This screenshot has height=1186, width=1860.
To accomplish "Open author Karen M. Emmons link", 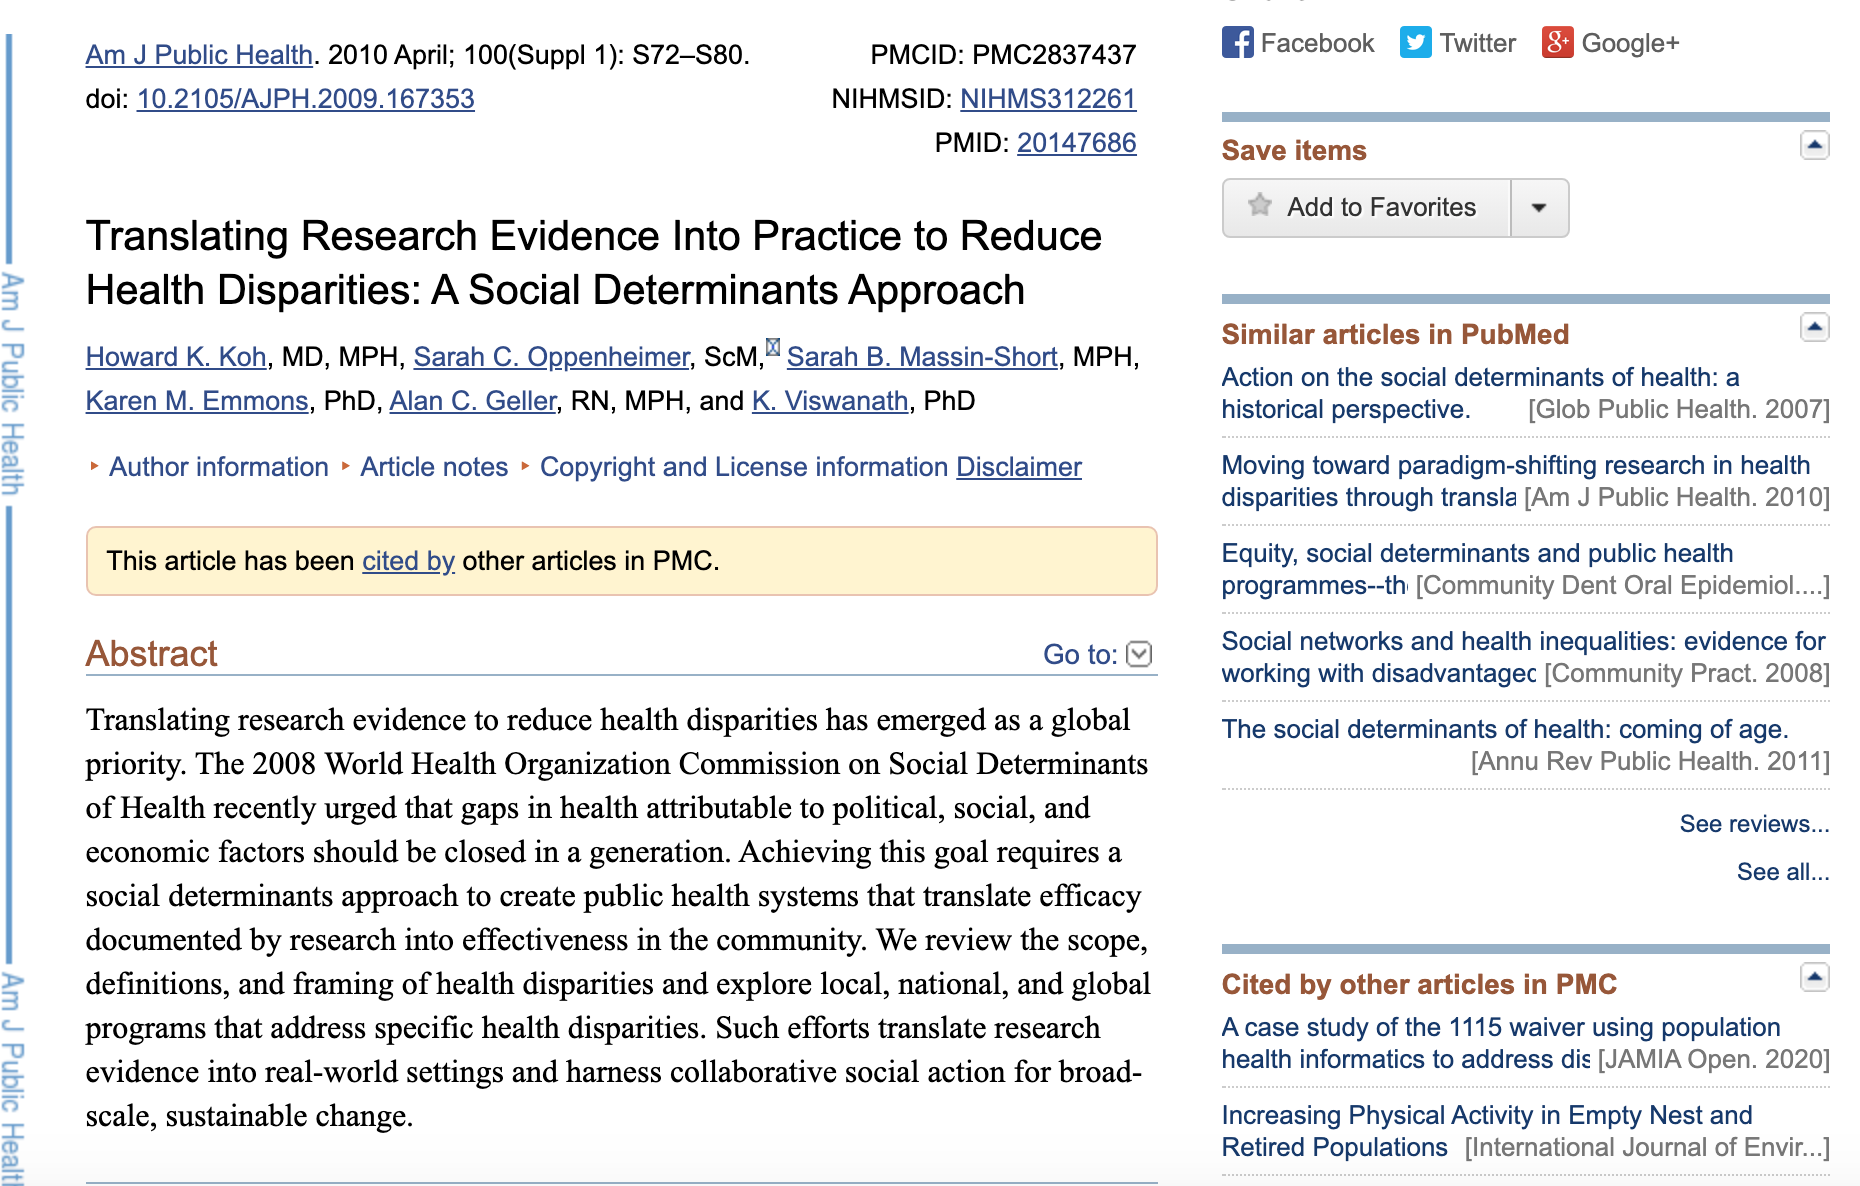I will click(x=197, y=401).
